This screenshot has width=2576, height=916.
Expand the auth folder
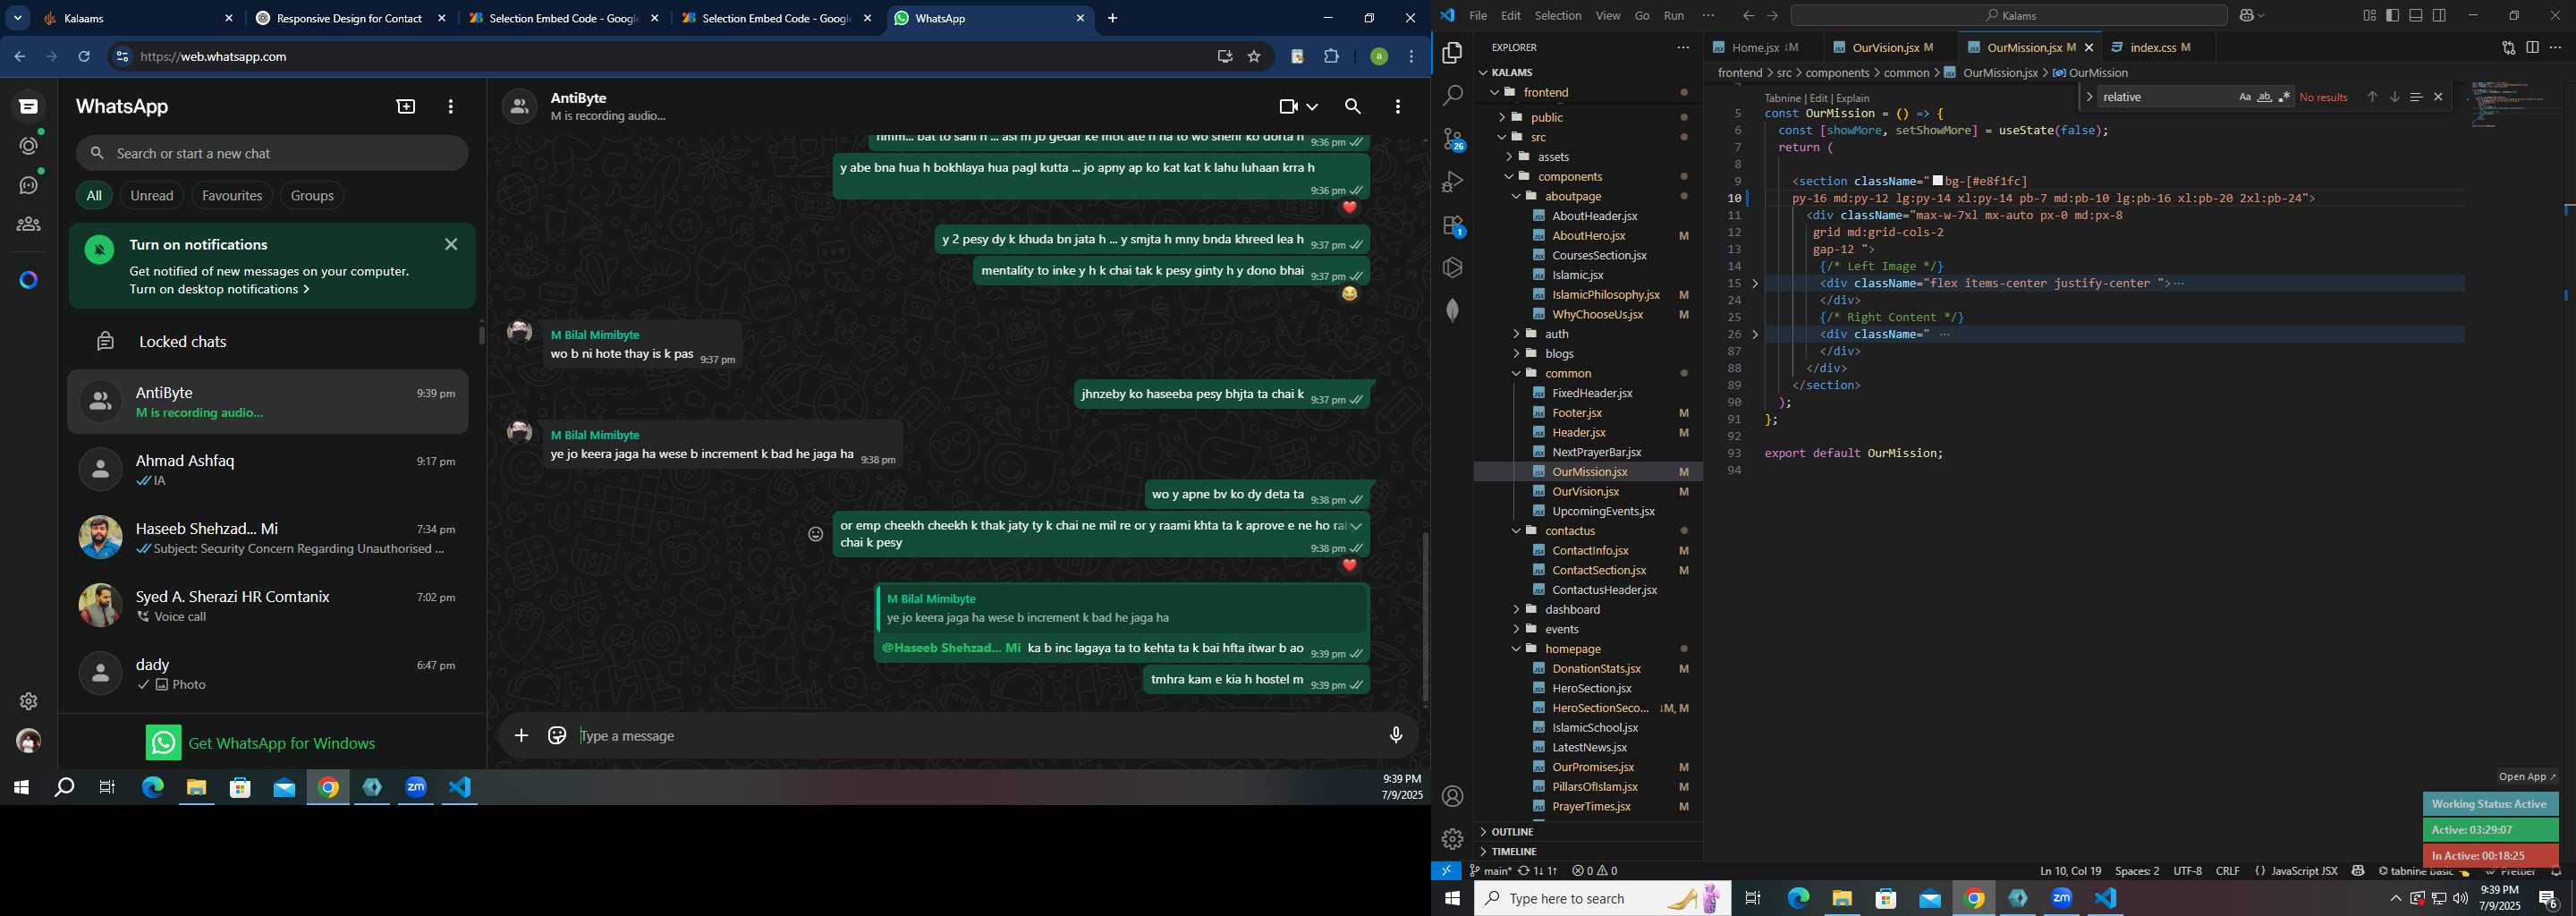pyautogui.click(x=1556, y=334)
